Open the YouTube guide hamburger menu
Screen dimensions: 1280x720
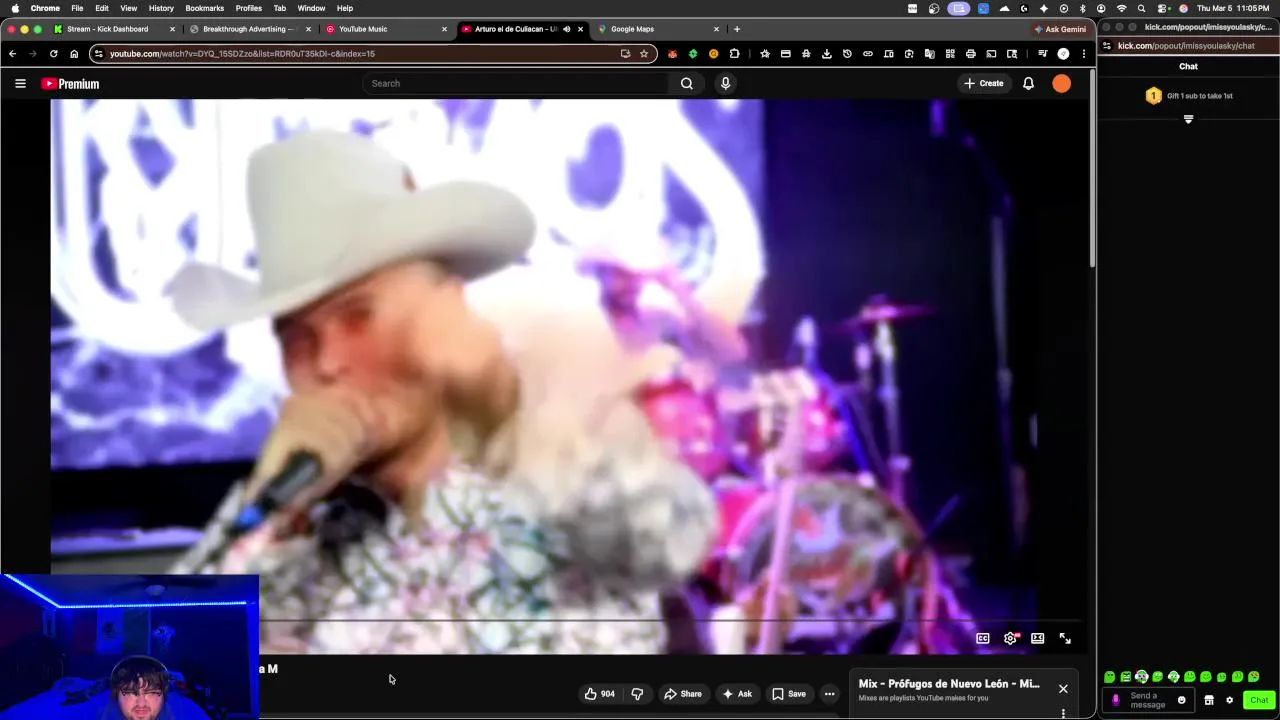[20, 84]
